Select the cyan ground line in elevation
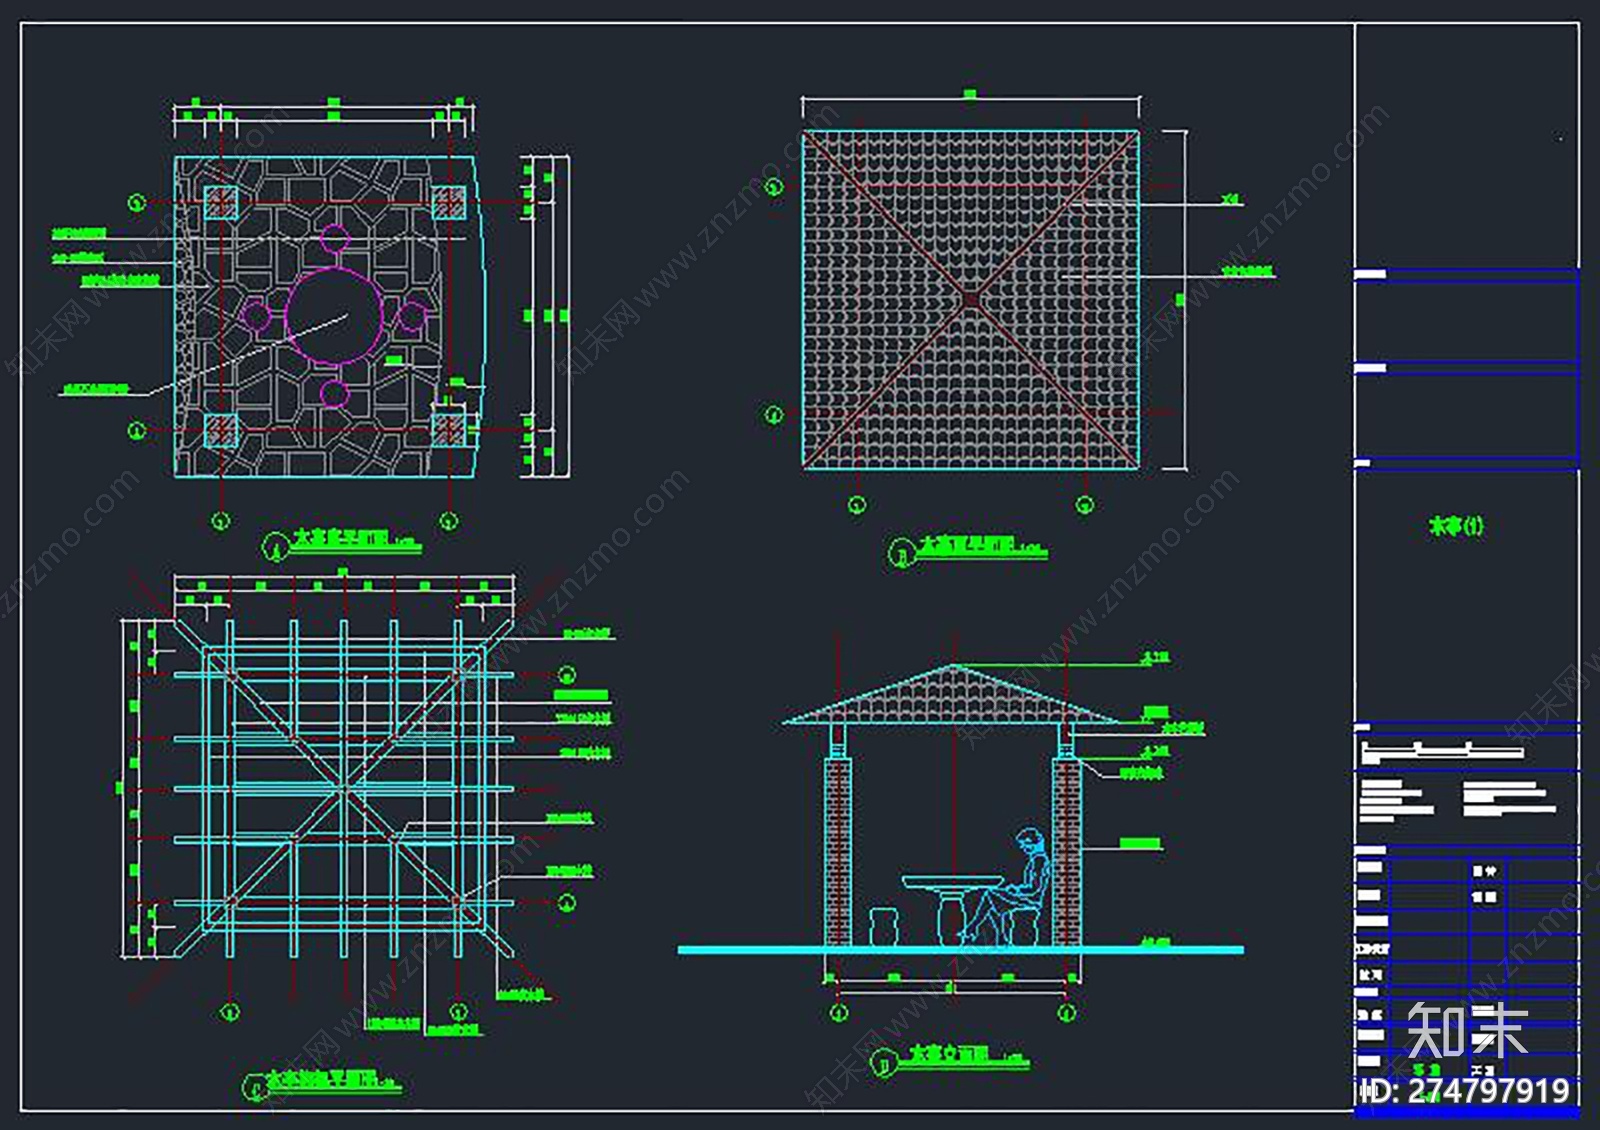The width and height of the screenshot is (1600, 1130). (x=961, y=950)
